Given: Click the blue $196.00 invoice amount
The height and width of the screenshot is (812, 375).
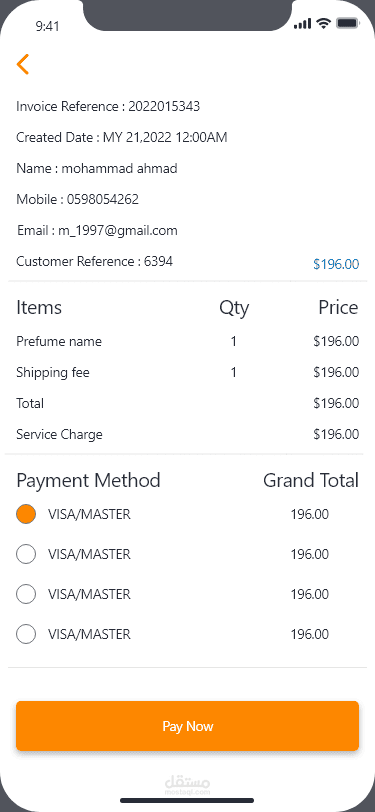Looking at the screenshot, I should [336, 264].
